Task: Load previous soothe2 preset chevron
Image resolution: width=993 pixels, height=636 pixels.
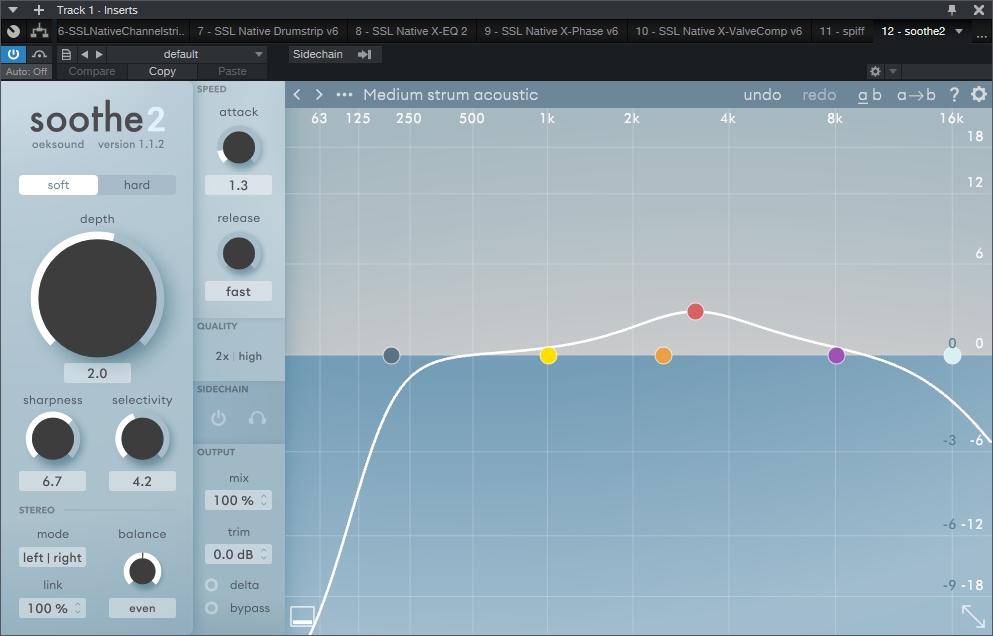Action: point(297,94)
